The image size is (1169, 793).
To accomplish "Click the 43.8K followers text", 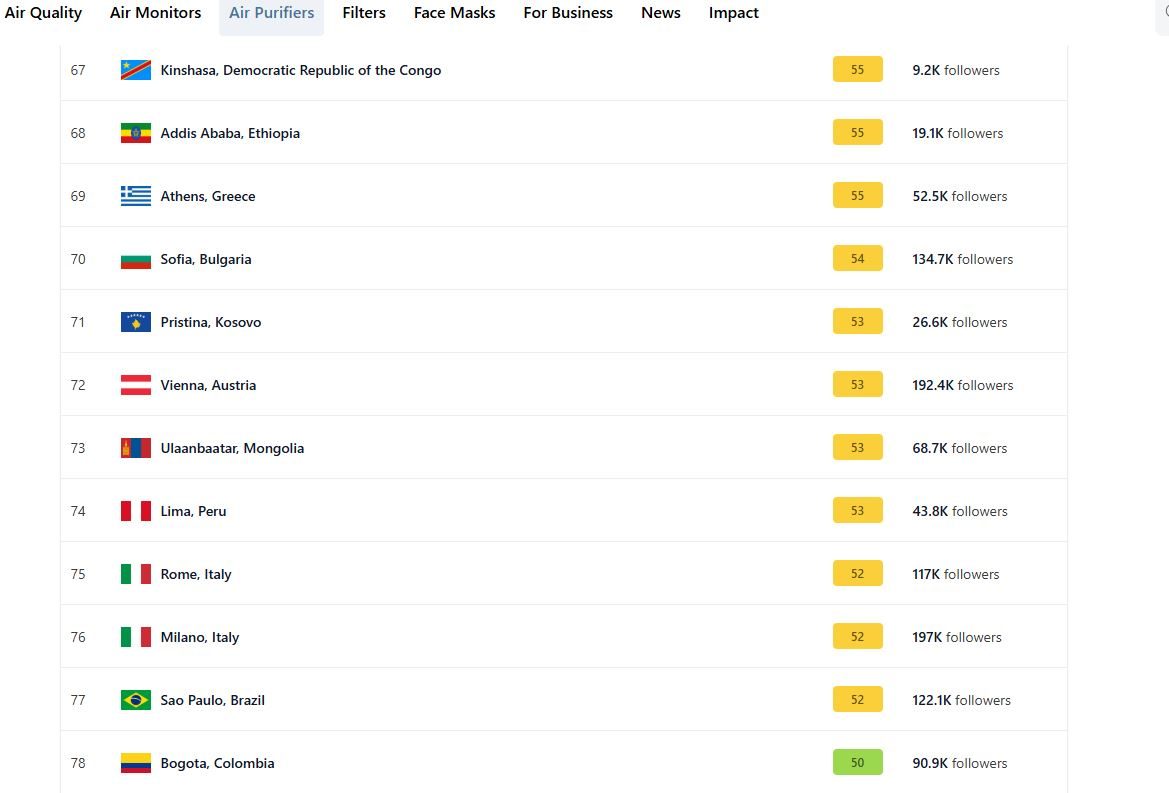I will tap(960, 511).
